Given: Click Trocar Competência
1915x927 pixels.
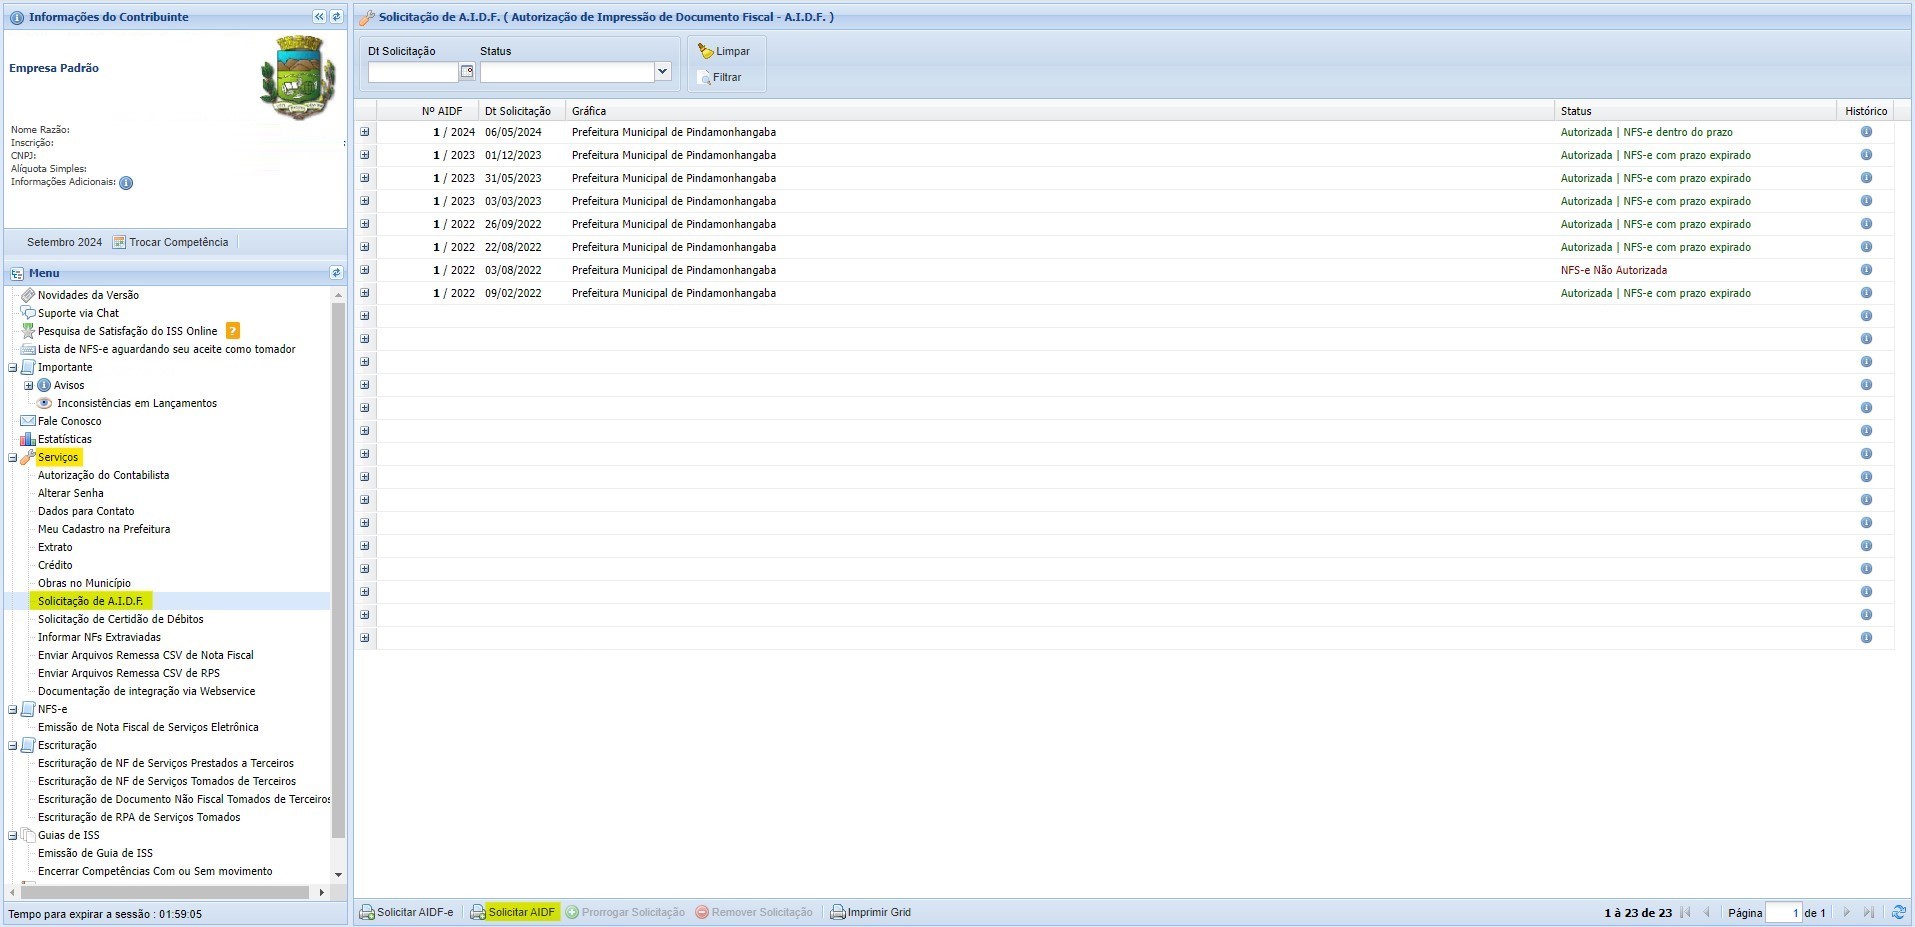Looking at the screenshot, I should [x=171, y=242].
